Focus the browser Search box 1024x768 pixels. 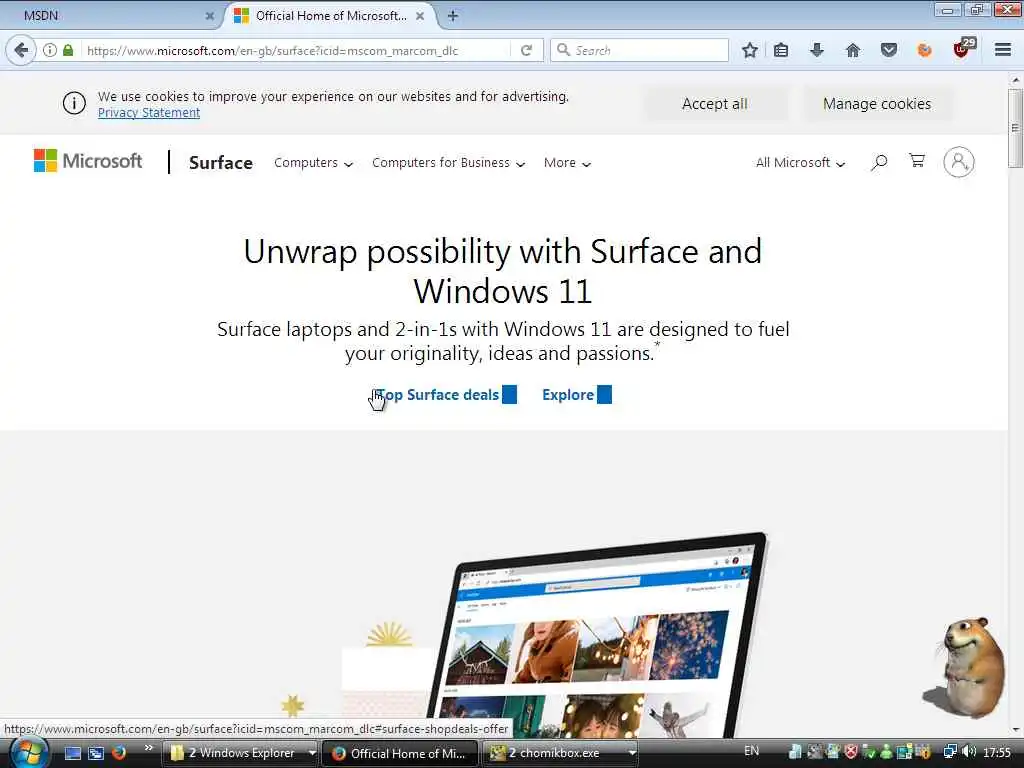click(x=639, y=50)
